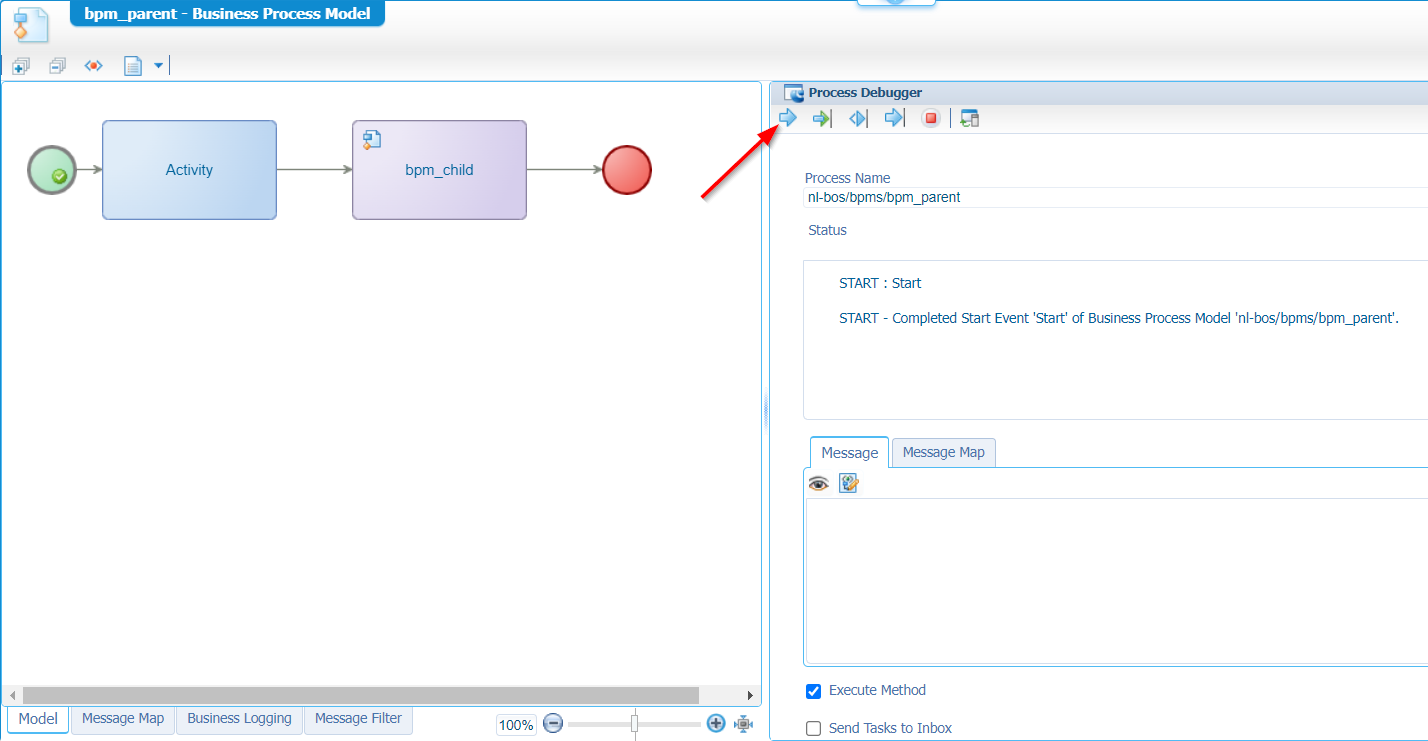Screen dimensions: 1428x741
Task: Click the first blue arrow in debugger toolbar
Action: coord(788,119)
